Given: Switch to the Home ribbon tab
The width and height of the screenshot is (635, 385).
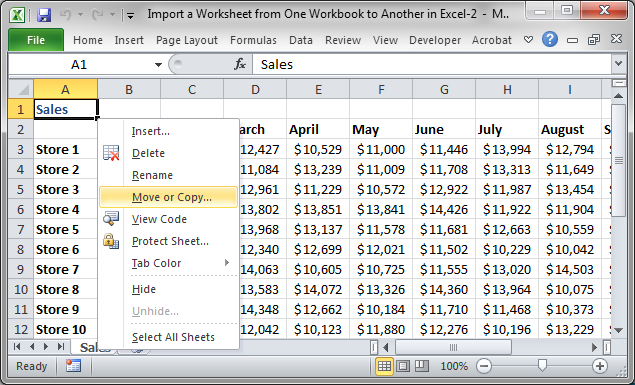Looking at the screenshot, I should (x=87, y=40).
